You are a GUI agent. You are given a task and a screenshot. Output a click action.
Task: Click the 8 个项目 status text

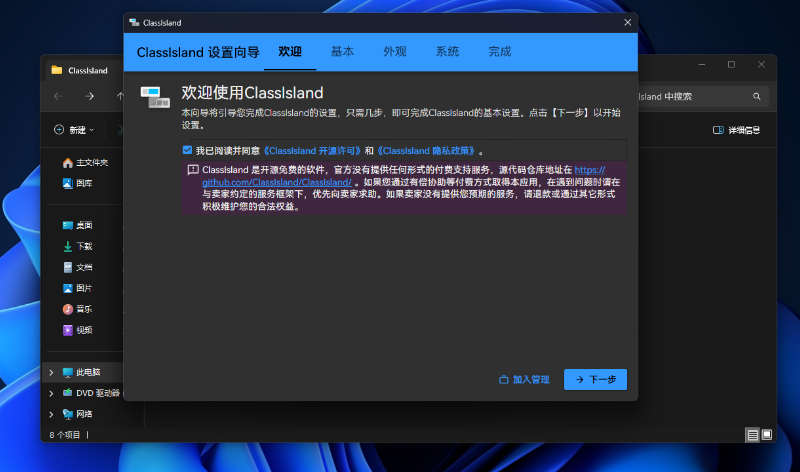coord(65,435)
